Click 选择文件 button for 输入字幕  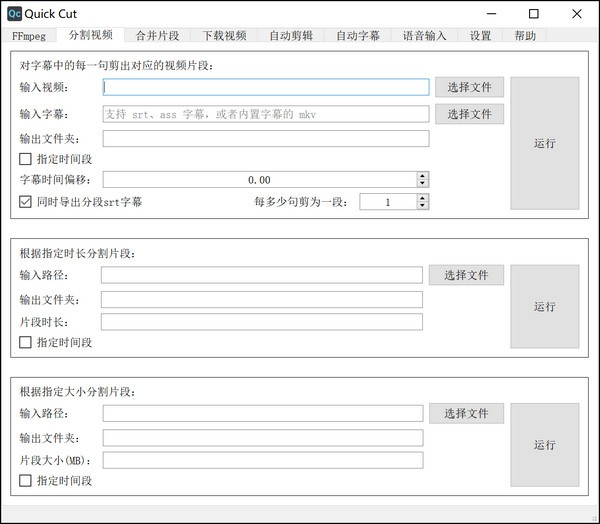[x=469, y=114]
